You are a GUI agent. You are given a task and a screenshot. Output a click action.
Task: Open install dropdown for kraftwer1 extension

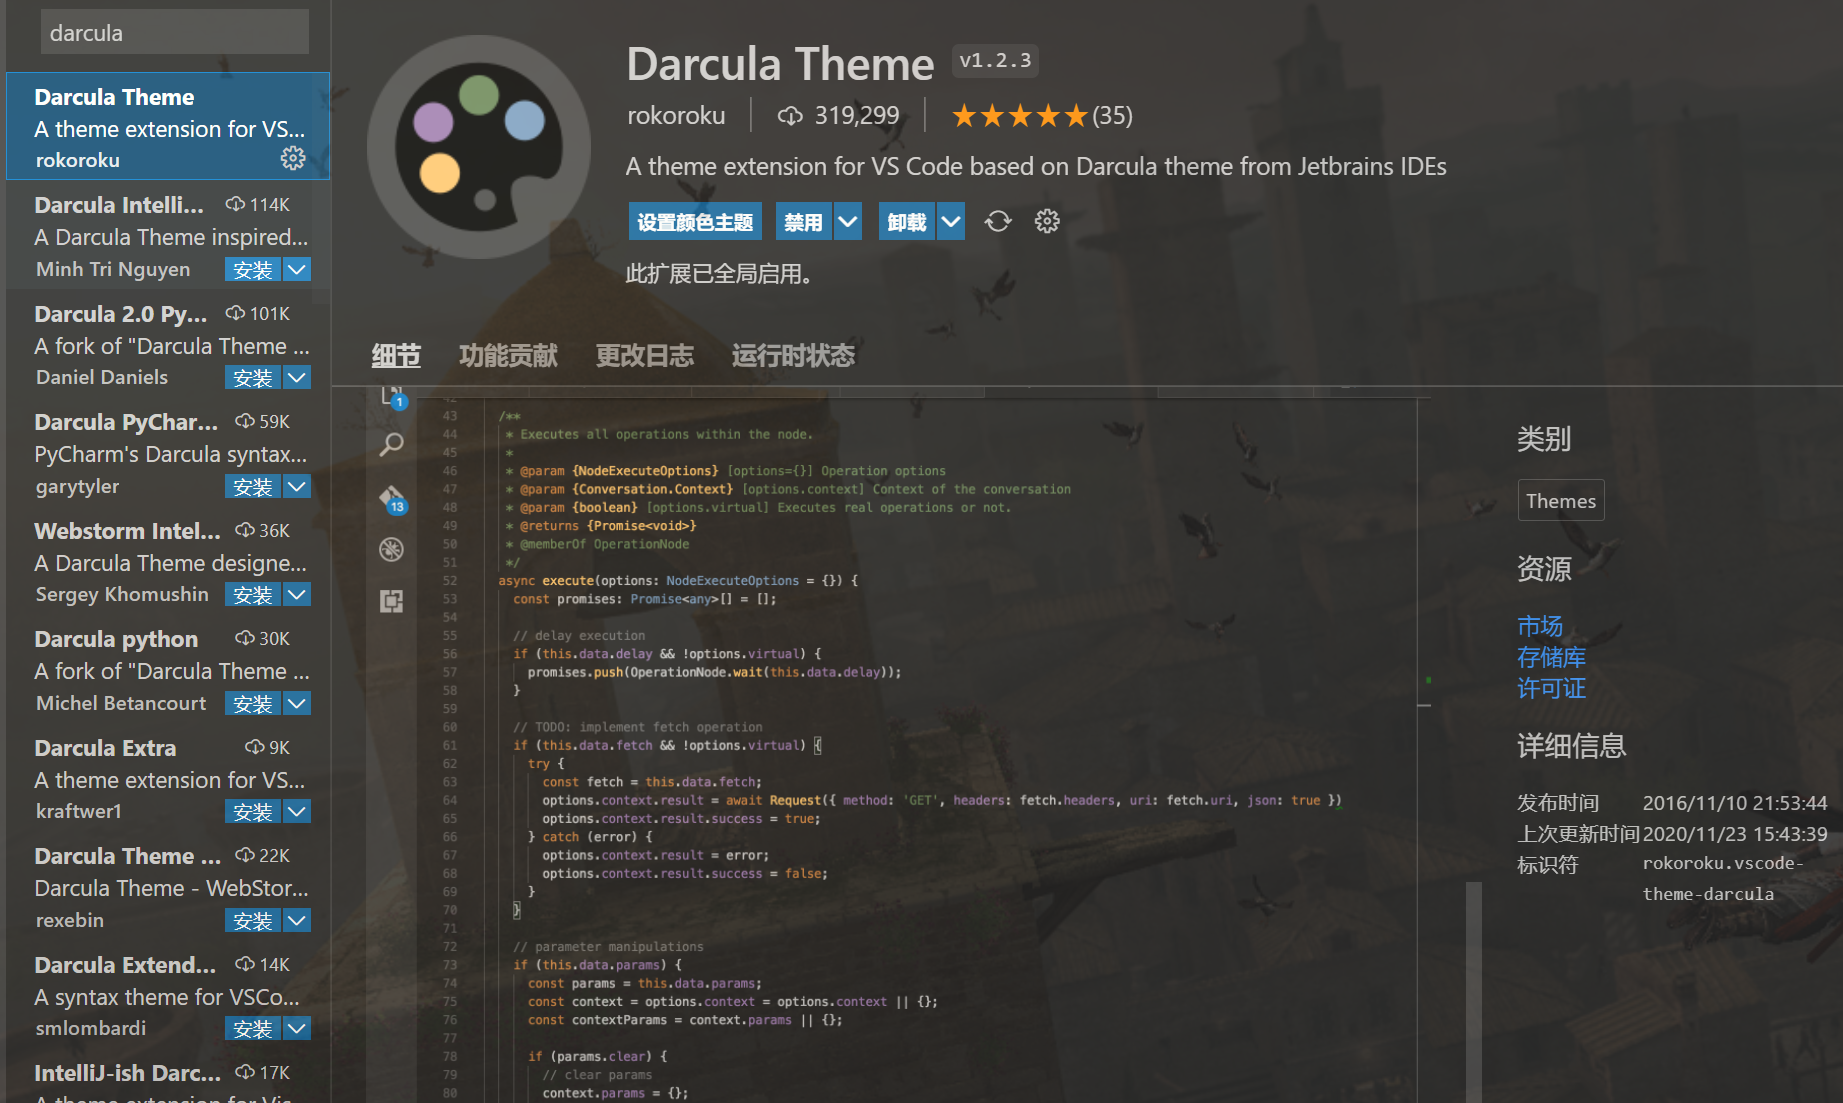pos(297,811)
